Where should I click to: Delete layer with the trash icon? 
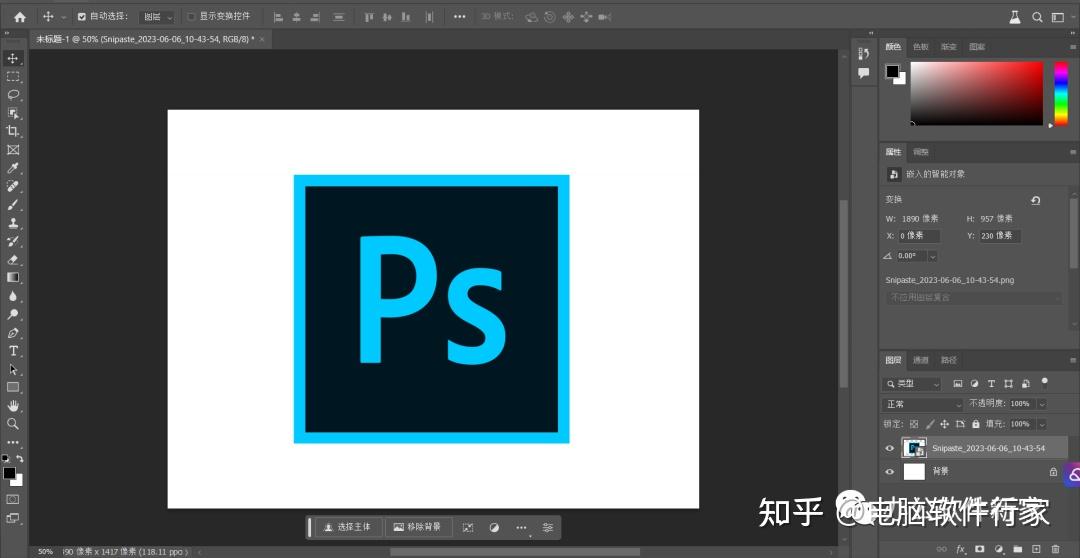tap(1055, 549)
